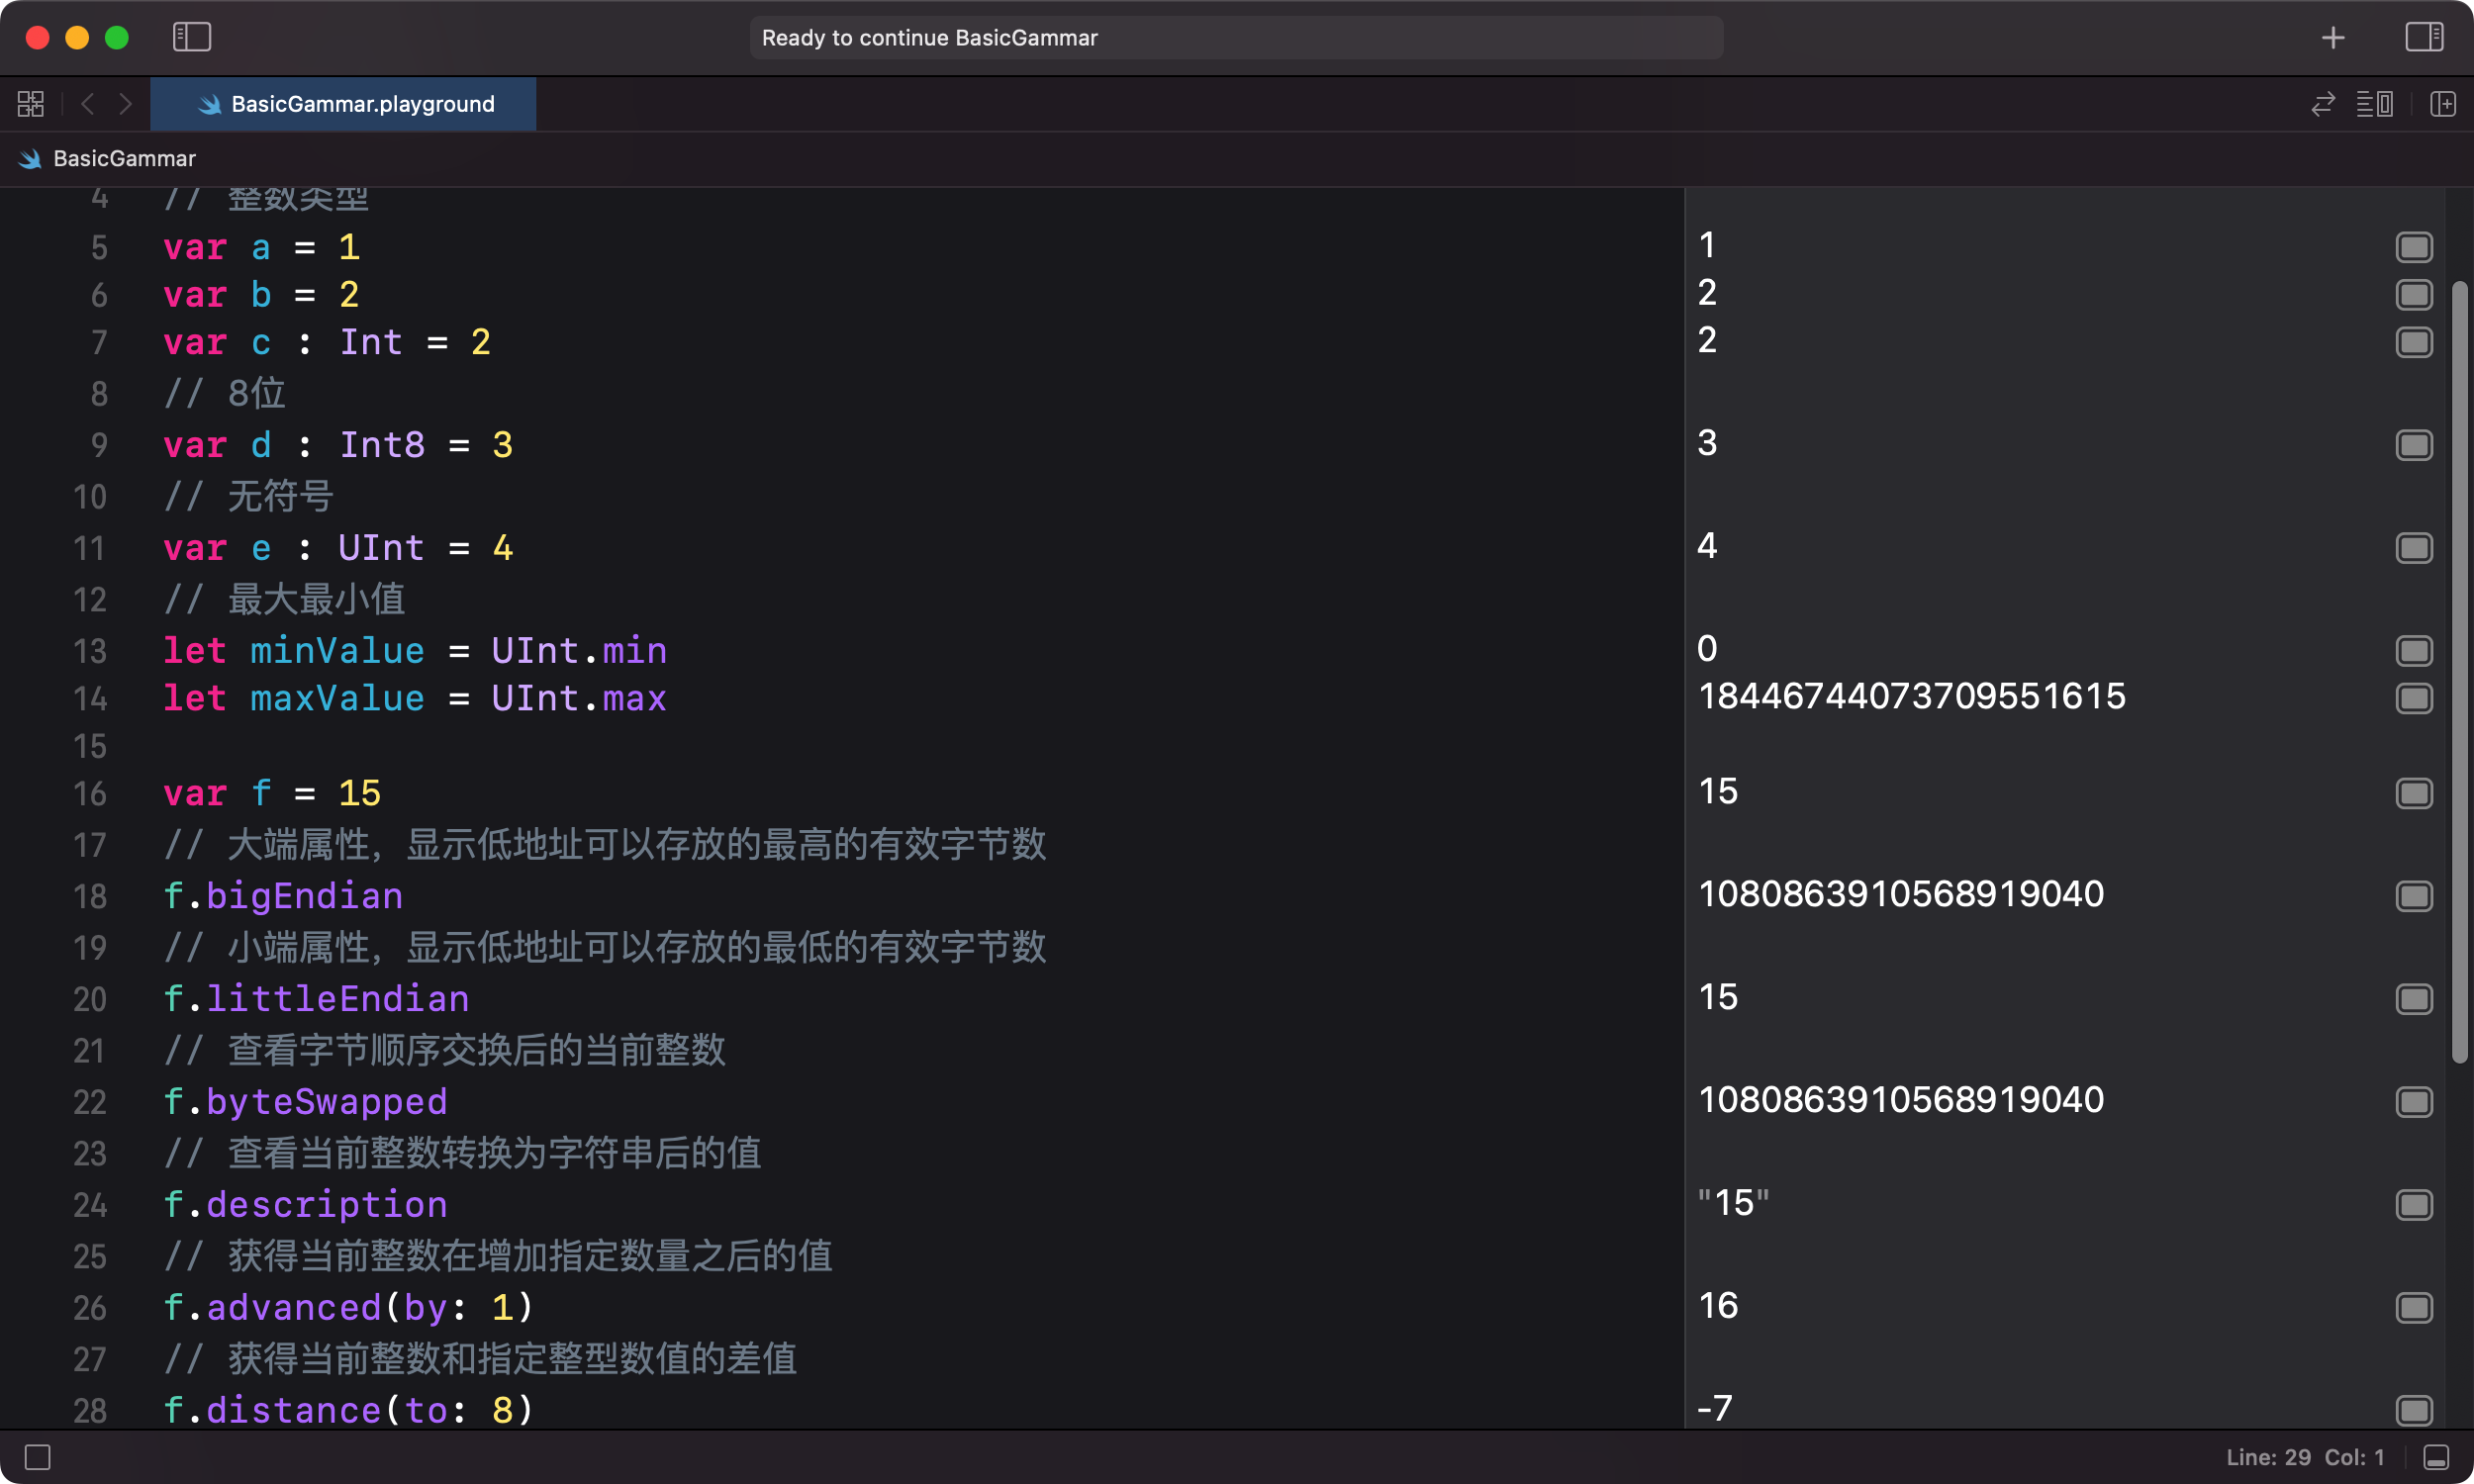This screenshot has height=1484, width=2474.
Task: Toggle the inspector panel on the right
Action: [2424, 37]
